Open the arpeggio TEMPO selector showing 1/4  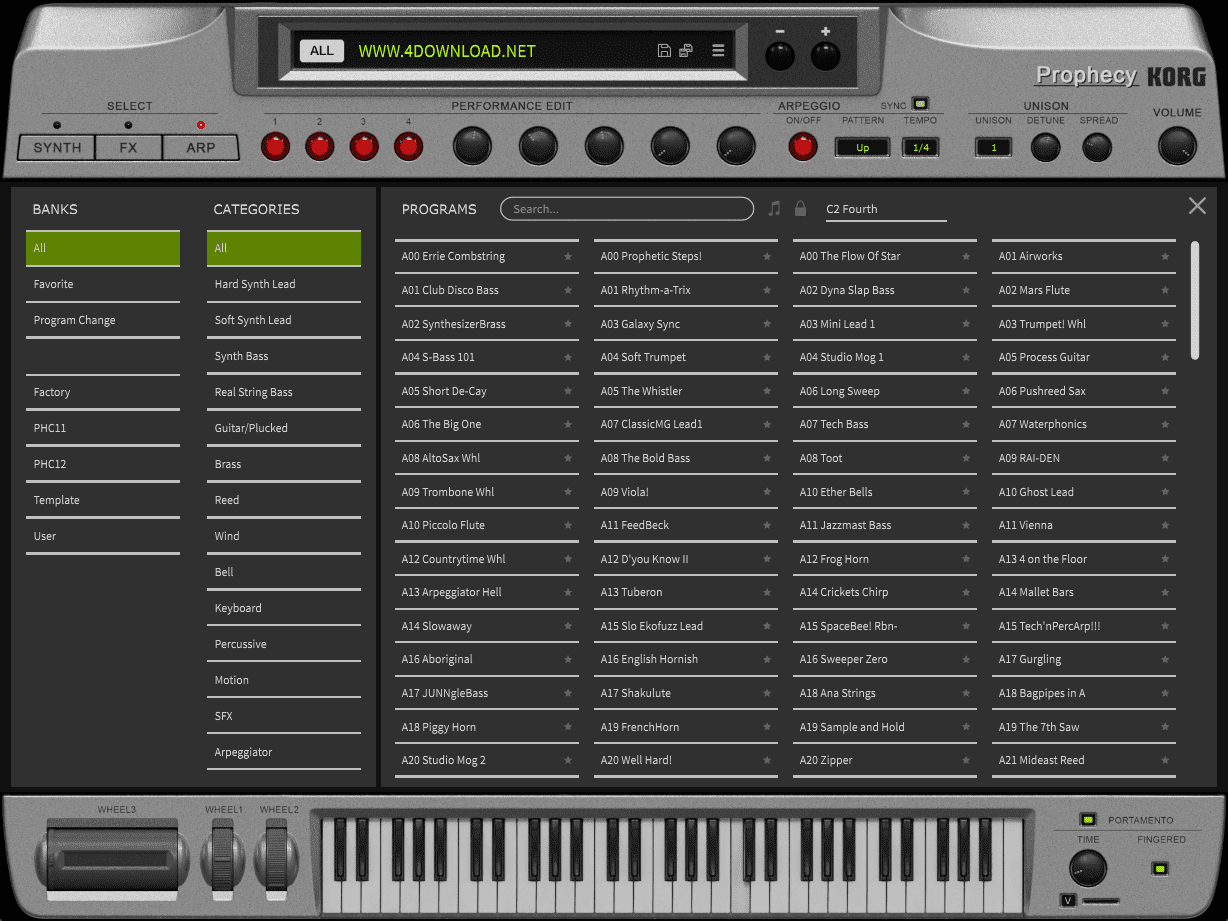tap(921, 147)
